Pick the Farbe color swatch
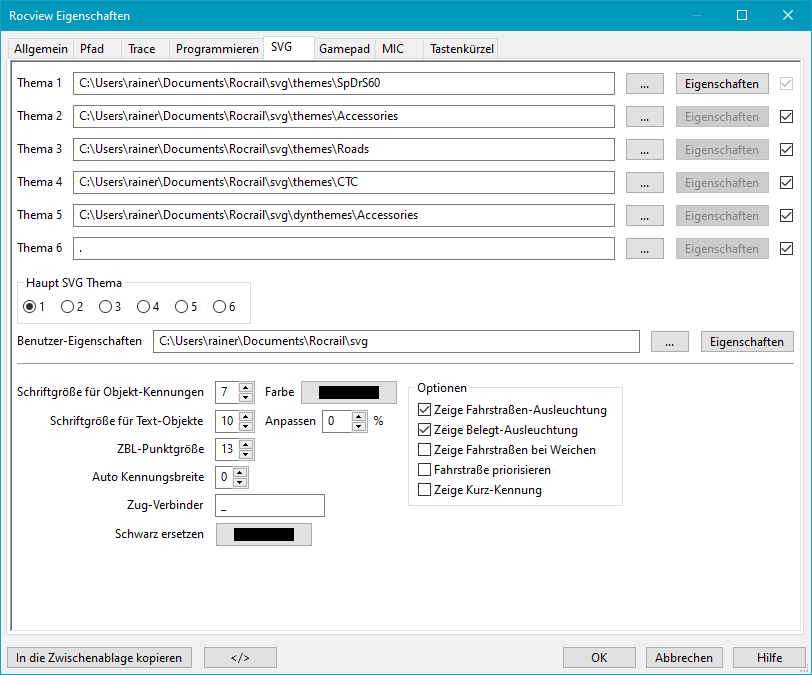This screenshot has height=675, width=812. click(x=349, y=393)
